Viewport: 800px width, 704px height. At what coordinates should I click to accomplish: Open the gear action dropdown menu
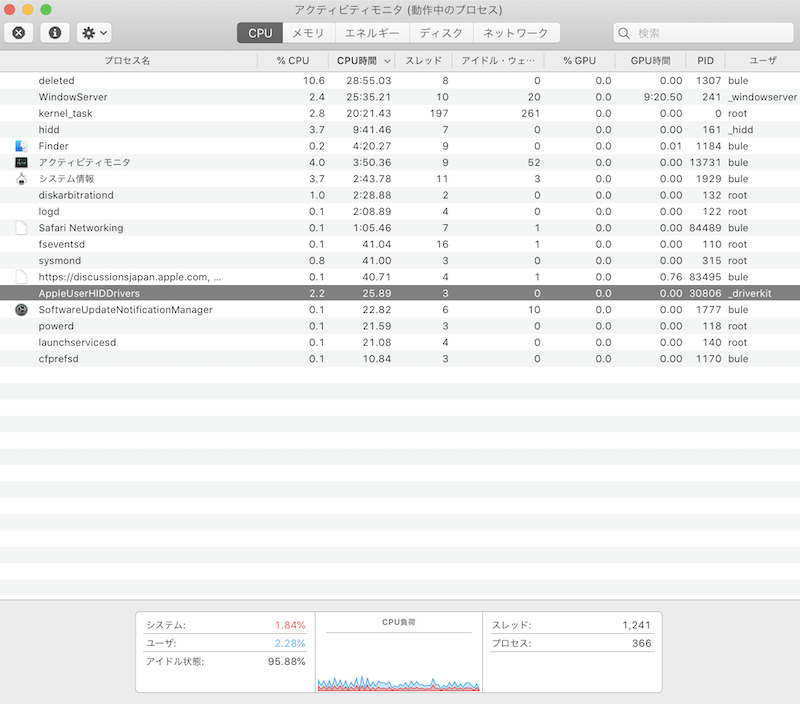95,33
